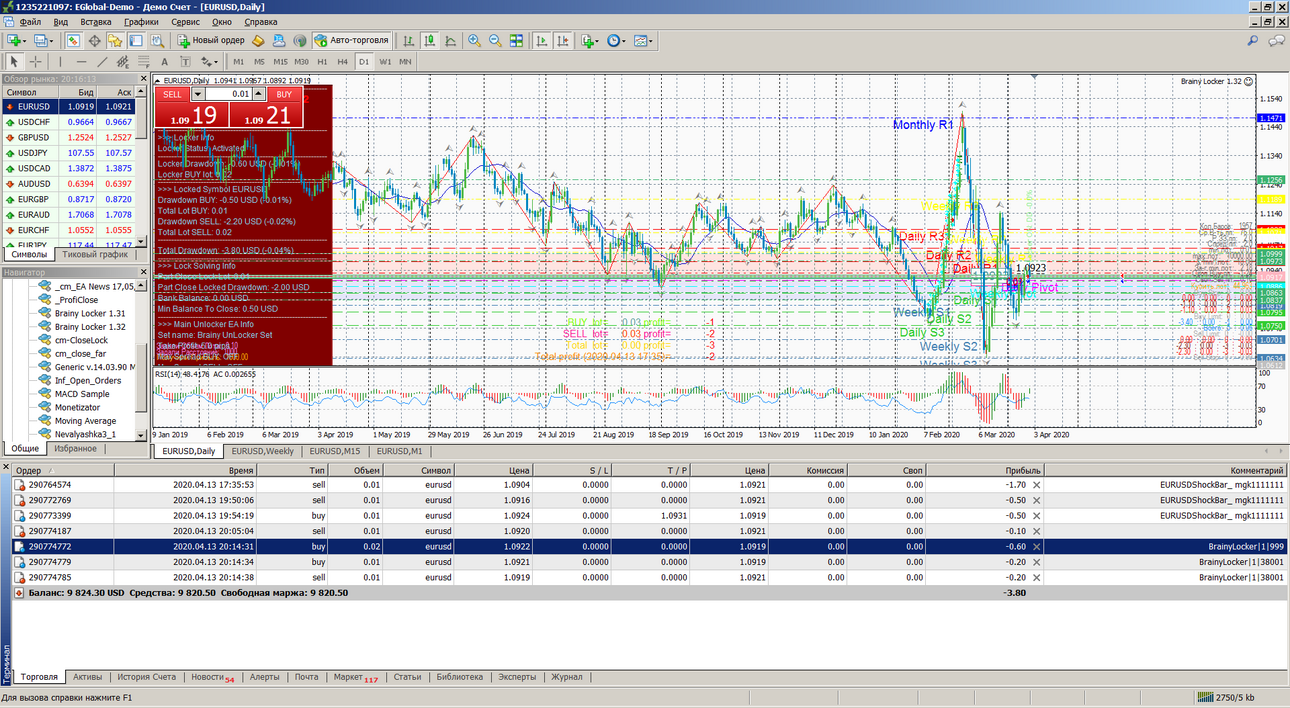Open the Tile Windows layout icon
The image size is (1290, 708).
[x=516, y=41]
